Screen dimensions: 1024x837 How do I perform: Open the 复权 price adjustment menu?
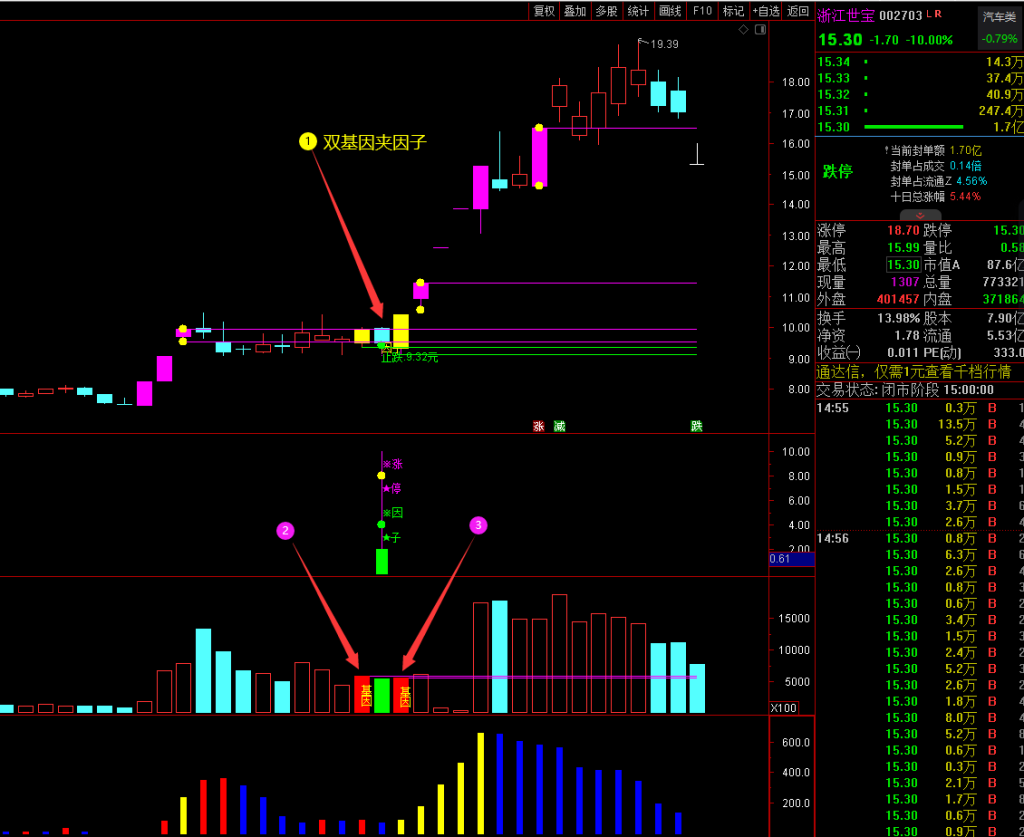click(544, 11)
